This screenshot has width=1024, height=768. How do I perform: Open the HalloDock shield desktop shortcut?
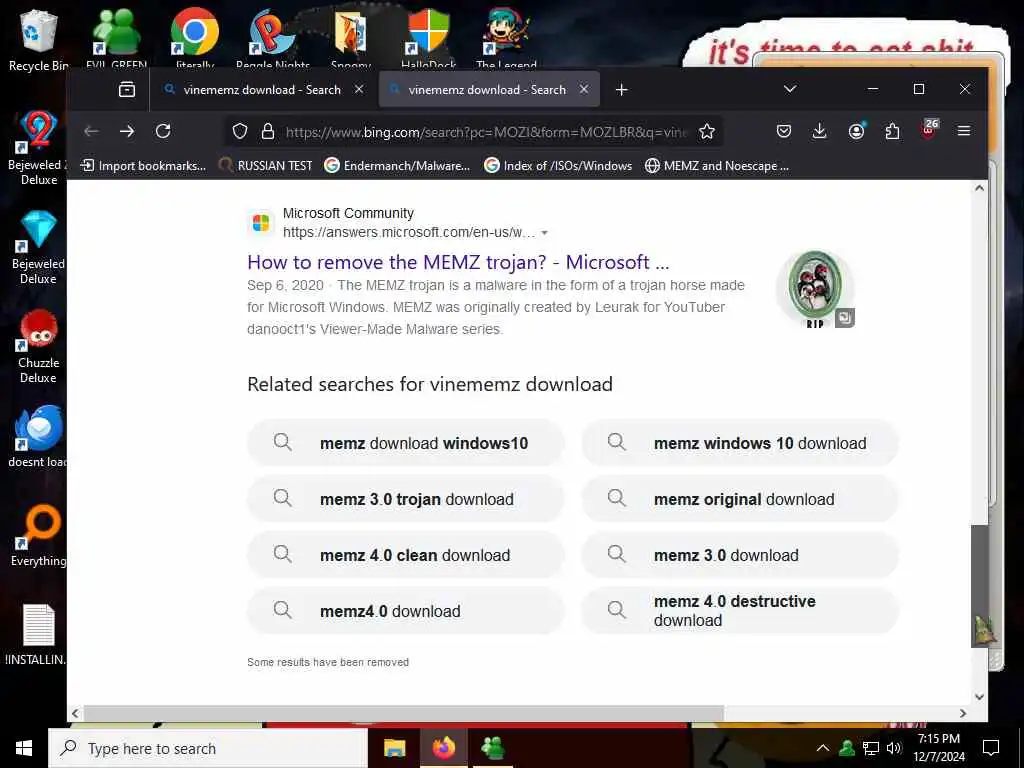click(428, 38)
